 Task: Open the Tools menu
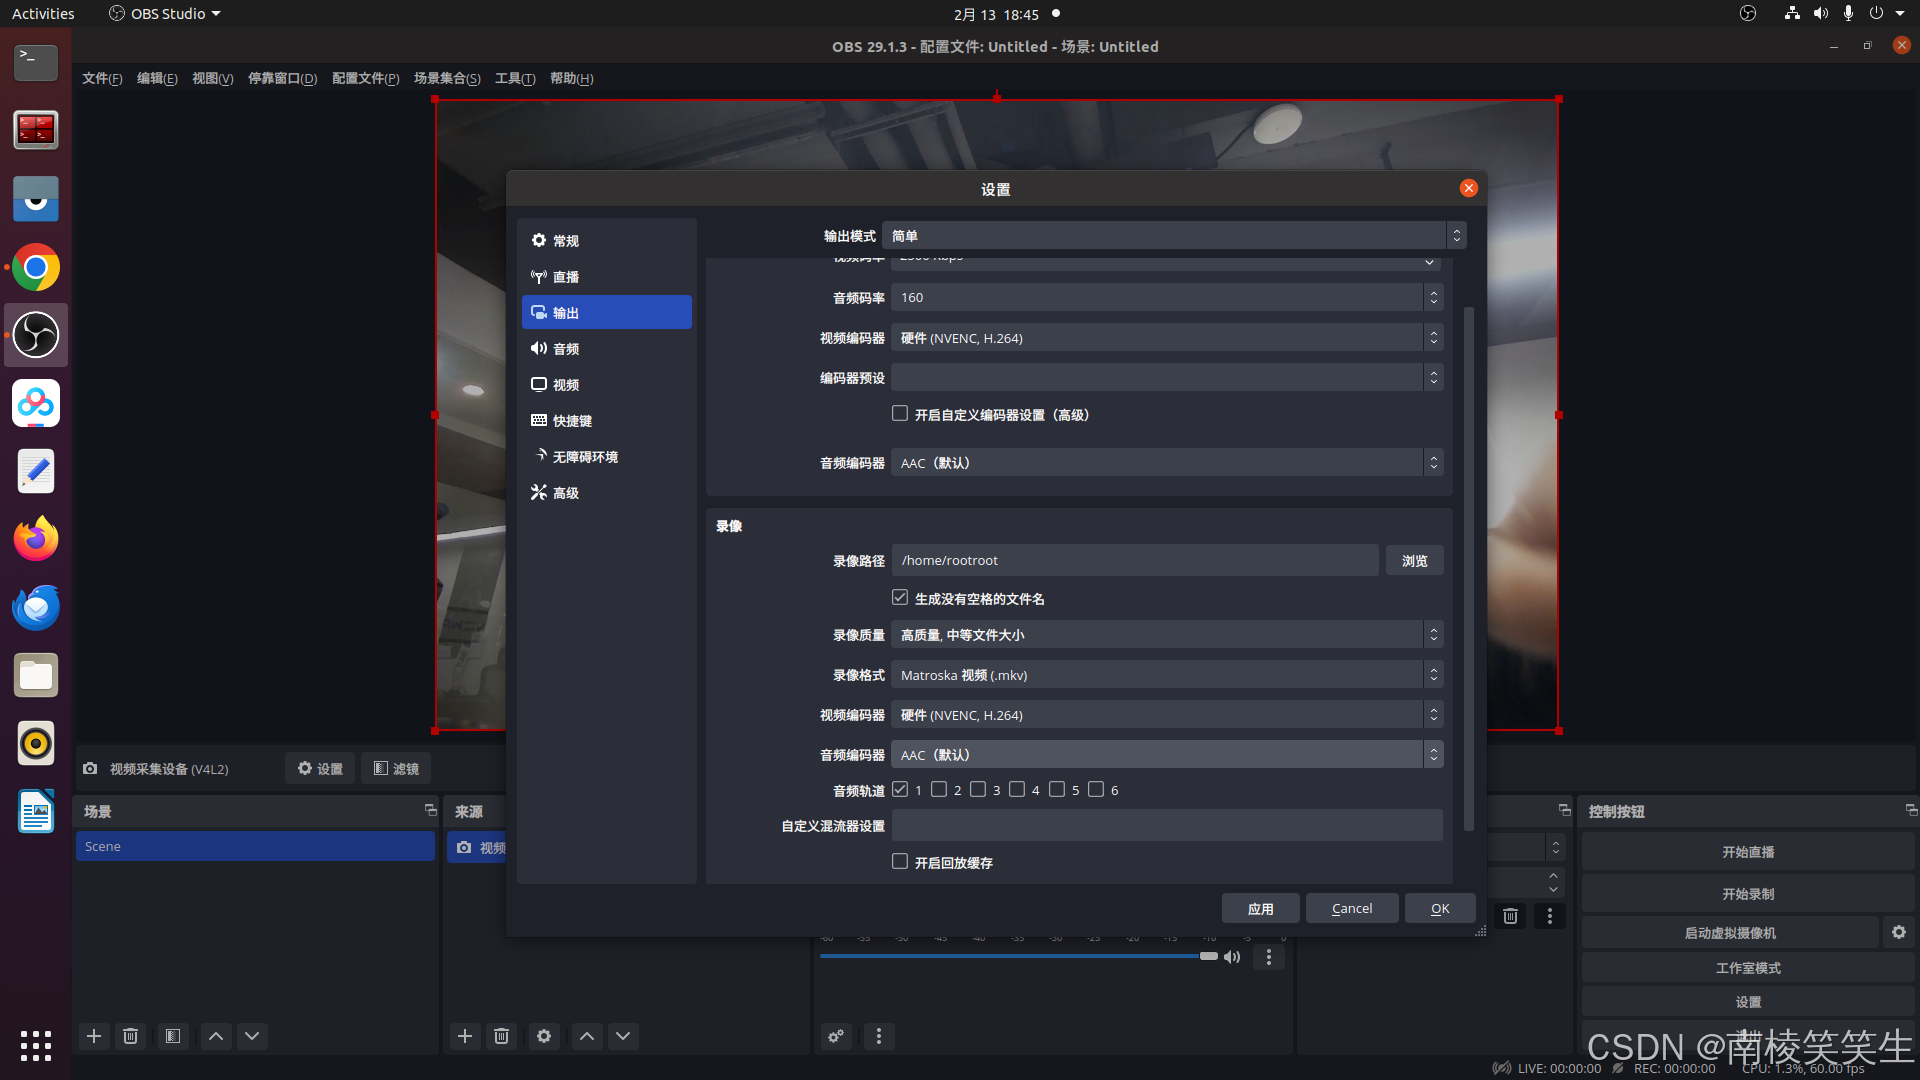pos(514,78)
